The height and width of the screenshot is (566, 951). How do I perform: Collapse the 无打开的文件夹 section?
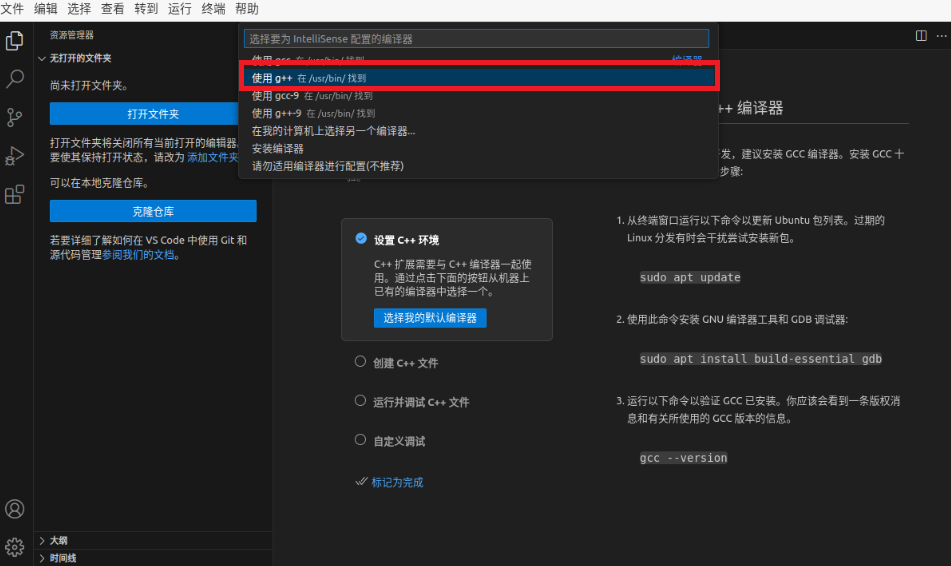[42, 58]
